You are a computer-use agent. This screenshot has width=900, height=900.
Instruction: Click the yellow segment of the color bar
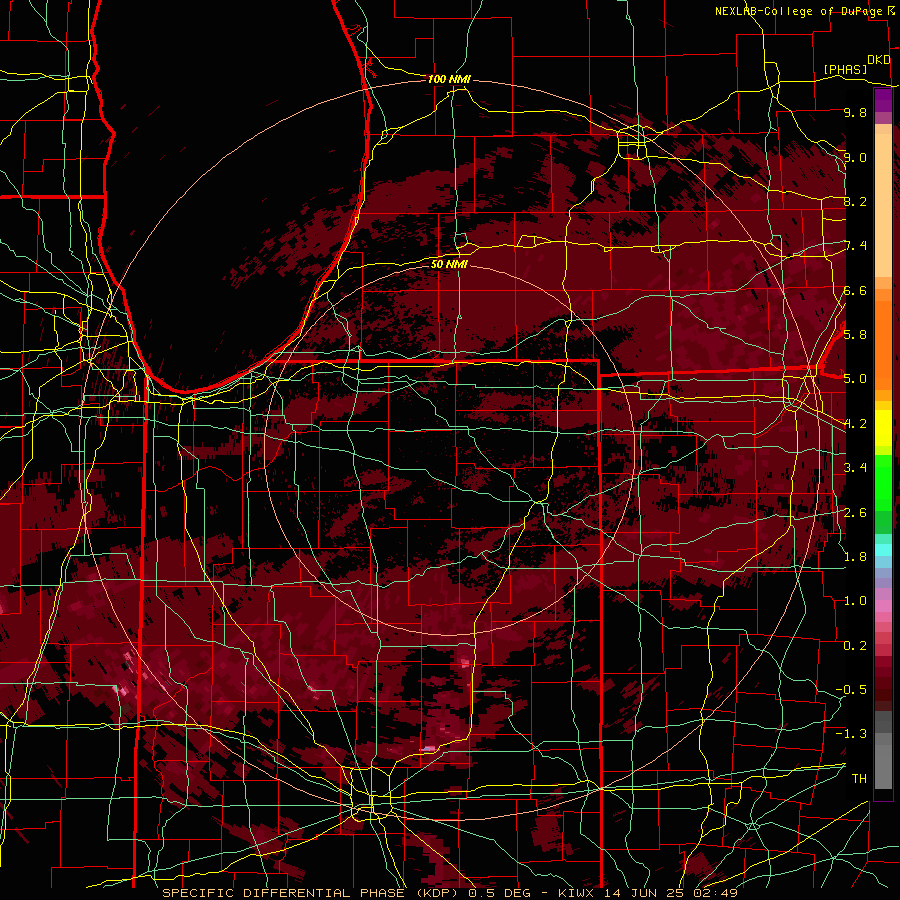pyautogui.click(x=883, y=428)
